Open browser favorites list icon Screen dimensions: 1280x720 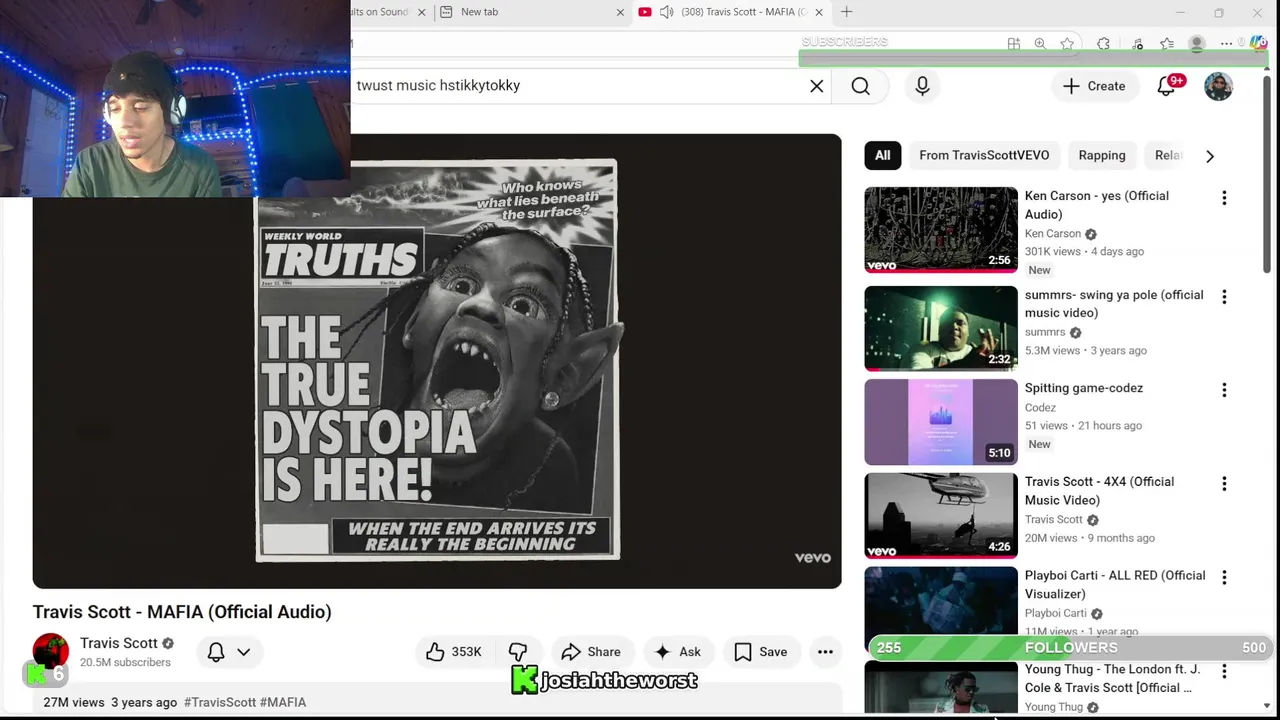1167,43
